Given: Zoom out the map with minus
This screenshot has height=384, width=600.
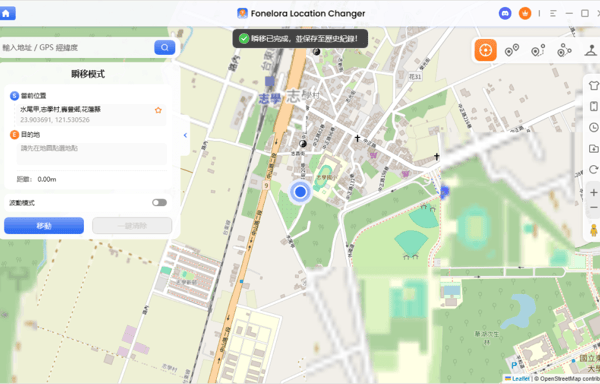Looking at the screenshot, I should point(594,208).
